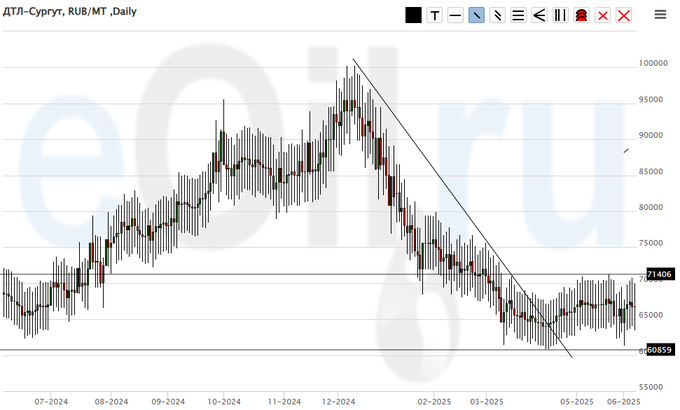680x410 pixels.
Task: Click the 60859 price level label
Action: coord(659,350)
